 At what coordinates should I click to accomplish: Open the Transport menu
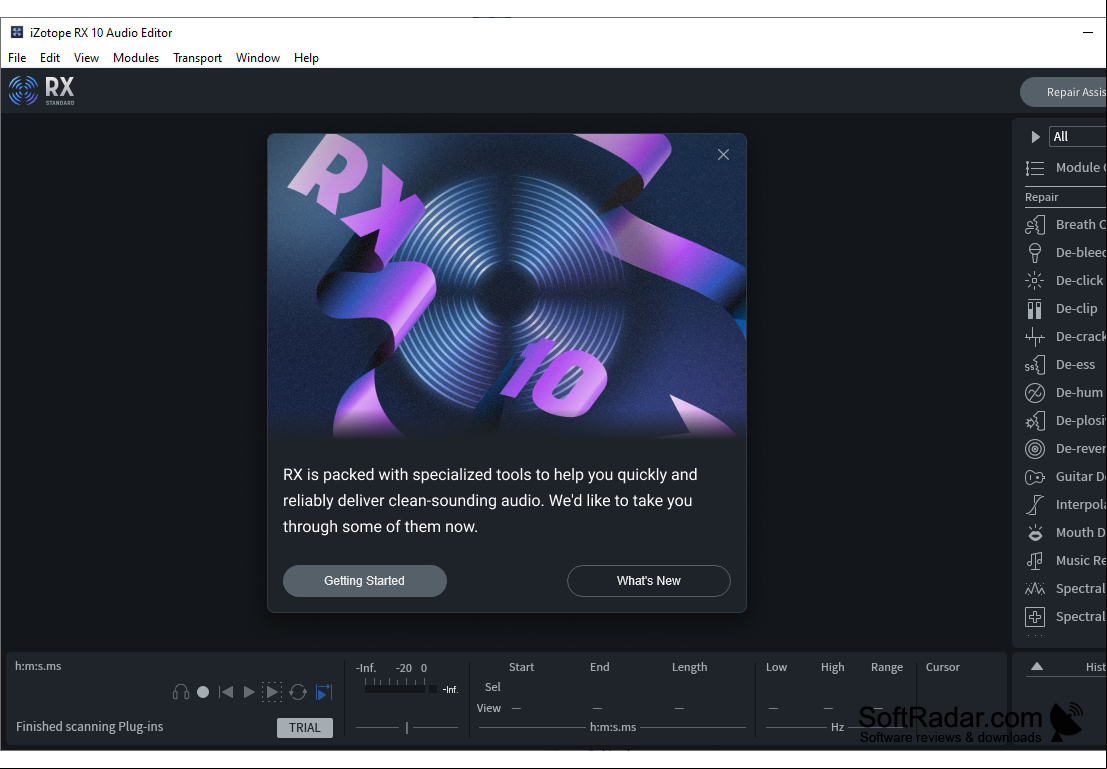pyautogui.click(x=197, y=58)
